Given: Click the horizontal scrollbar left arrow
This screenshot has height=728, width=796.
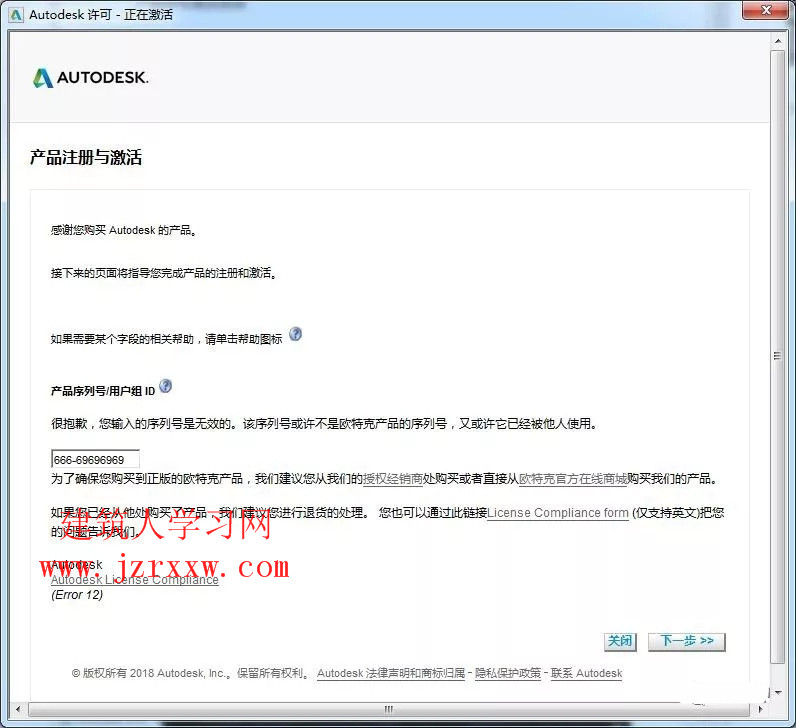Looking at the screenshot, I should (x=19, y=709).
